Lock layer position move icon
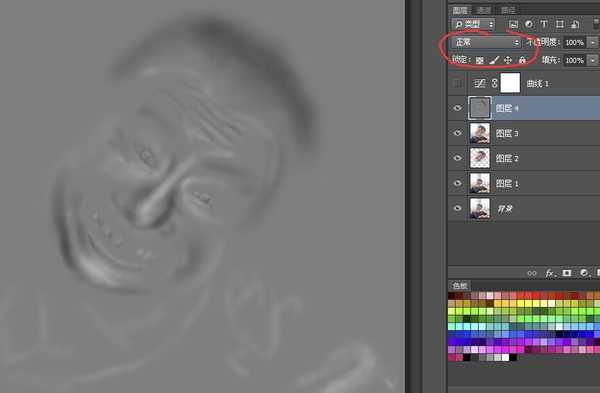The image size is (600, 393). [508, 60]
